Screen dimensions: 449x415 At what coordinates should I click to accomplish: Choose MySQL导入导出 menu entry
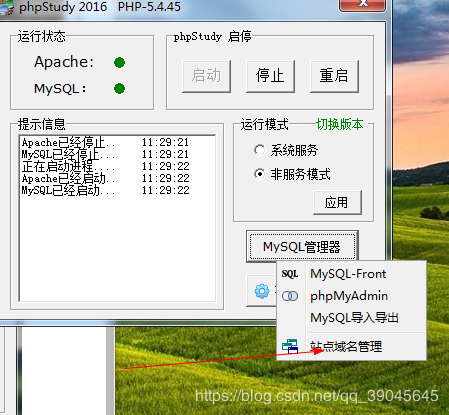pyautogui.click(x=351, y=318)
